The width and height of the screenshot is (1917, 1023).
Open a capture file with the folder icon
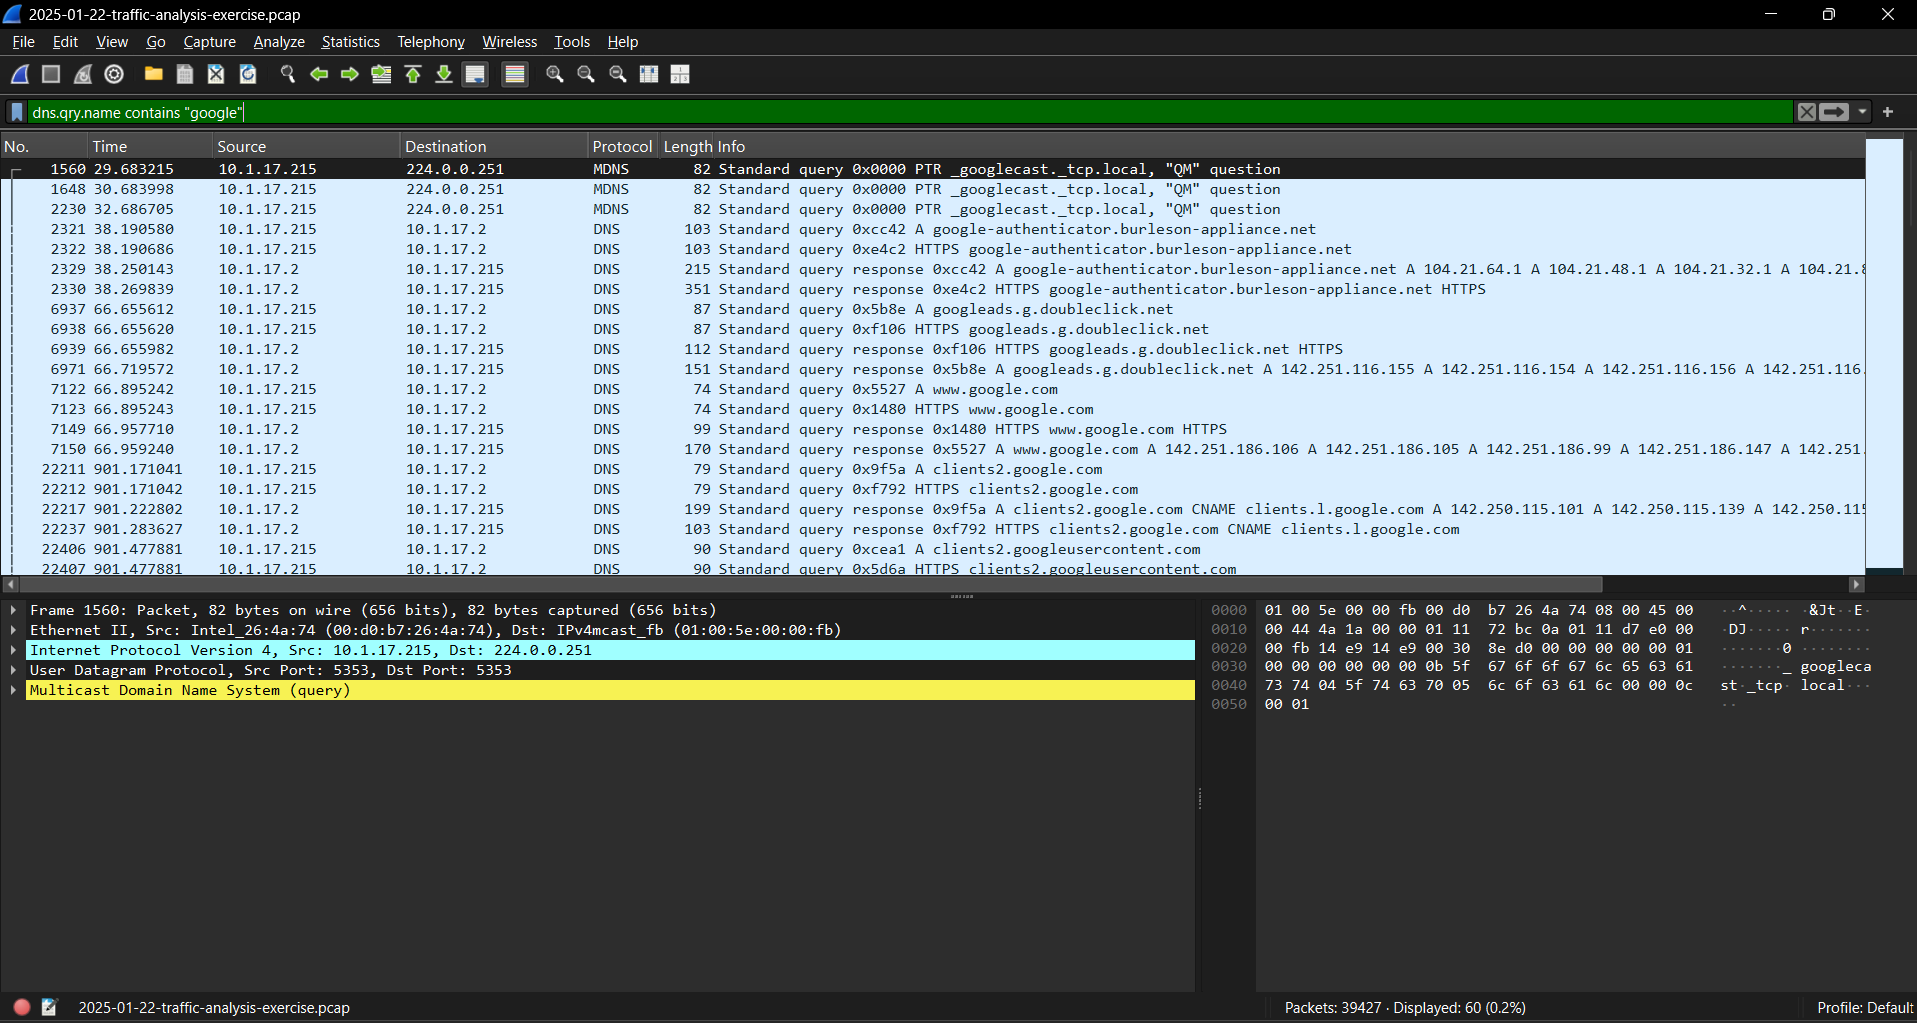click(x=153, y=74)
